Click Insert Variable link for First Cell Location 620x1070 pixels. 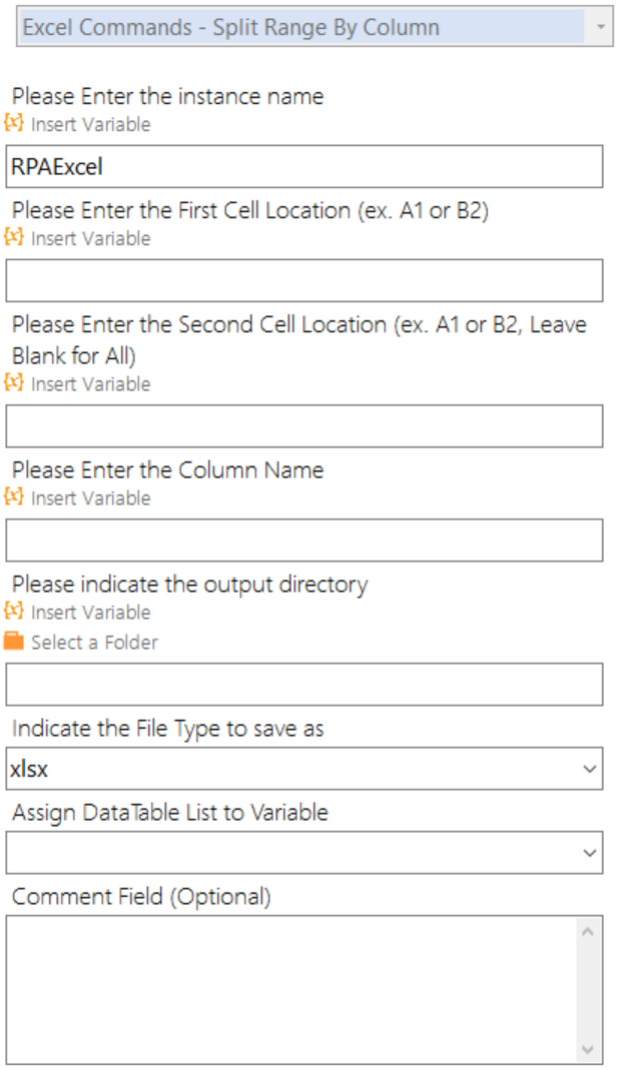[91, 238]
